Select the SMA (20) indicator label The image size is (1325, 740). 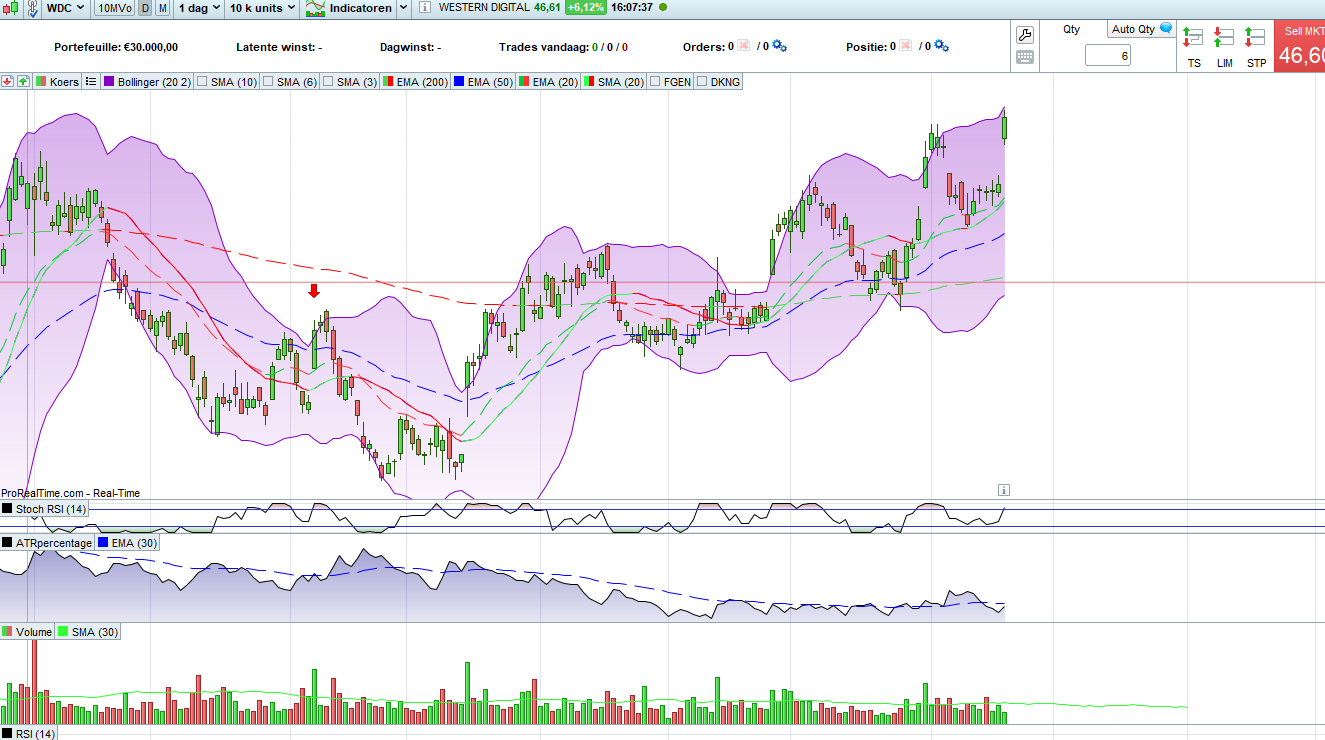[621, 82]
